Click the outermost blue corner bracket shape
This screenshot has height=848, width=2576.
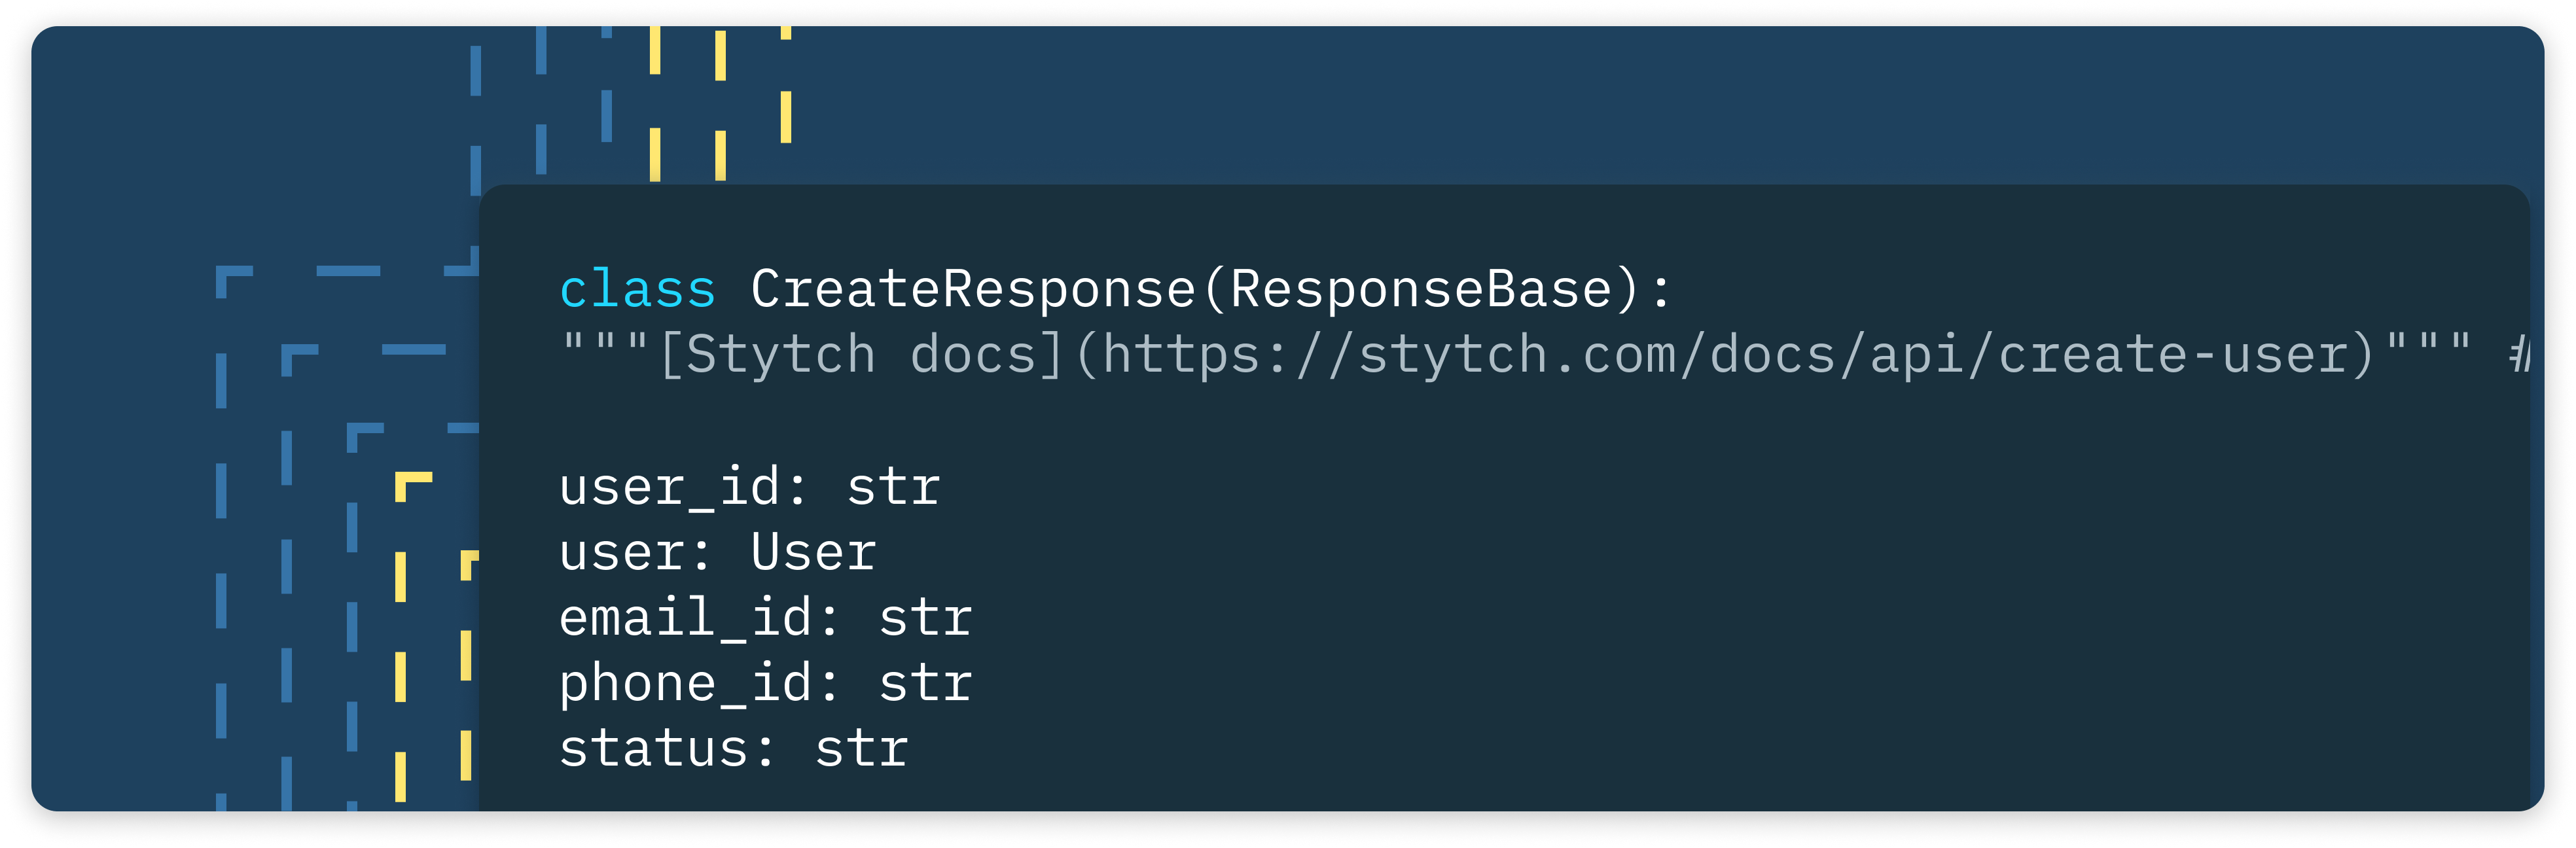coord(234,282)
